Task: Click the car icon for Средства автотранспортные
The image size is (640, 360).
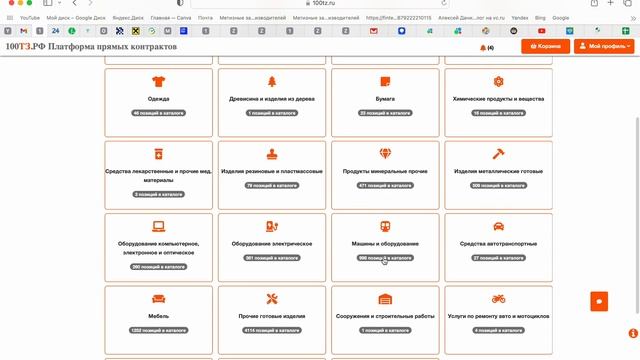Action: (498, 226)
